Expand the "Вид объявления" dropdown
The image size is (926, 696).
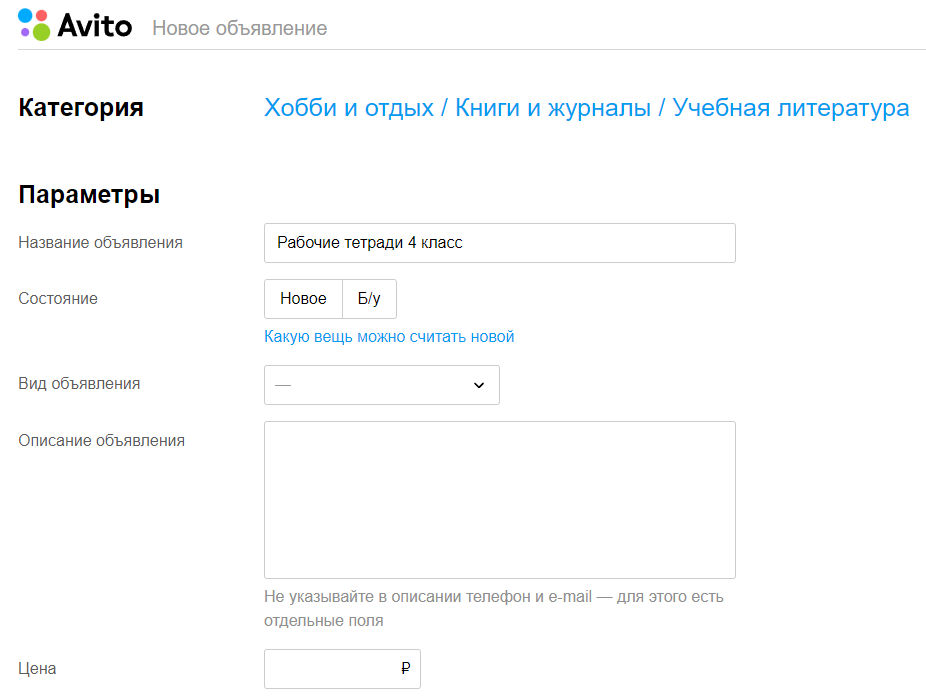click(x=381, y=385)
